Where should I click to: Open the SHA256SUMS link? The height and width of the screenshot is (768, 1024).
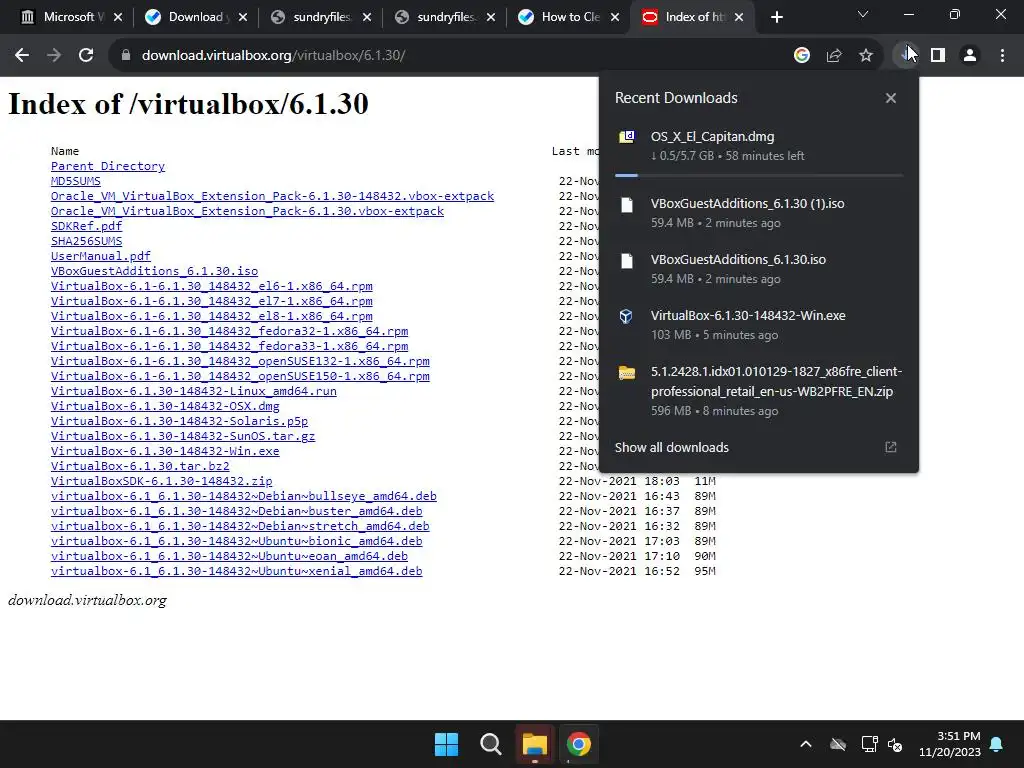point(86,241)
